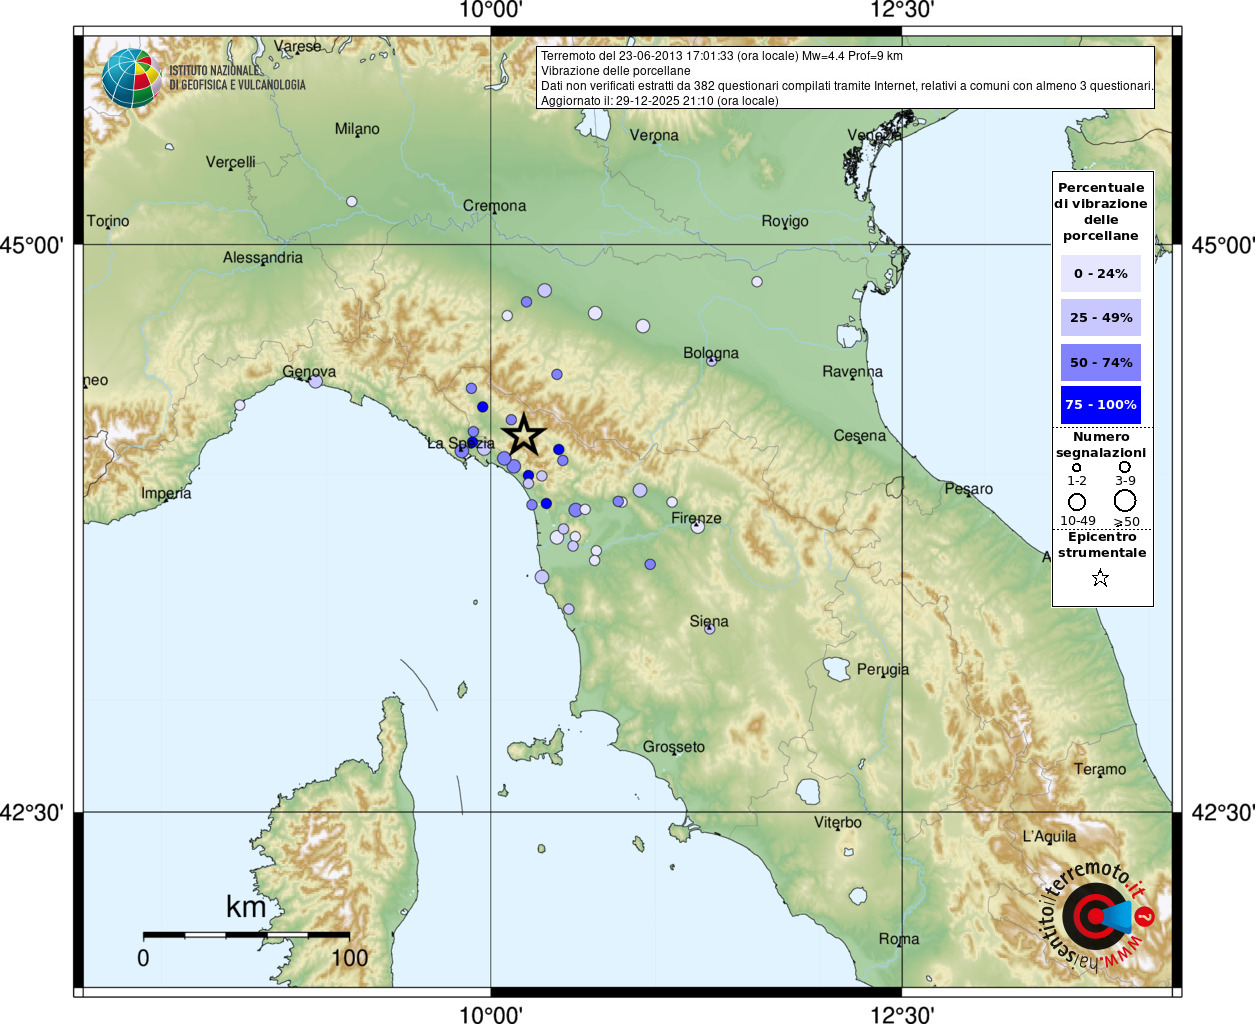The height and width of the screenshot is (1024, 1255).
Task: Pick the 50 - 74% legend color box
Action: [x=1100, y=362]
